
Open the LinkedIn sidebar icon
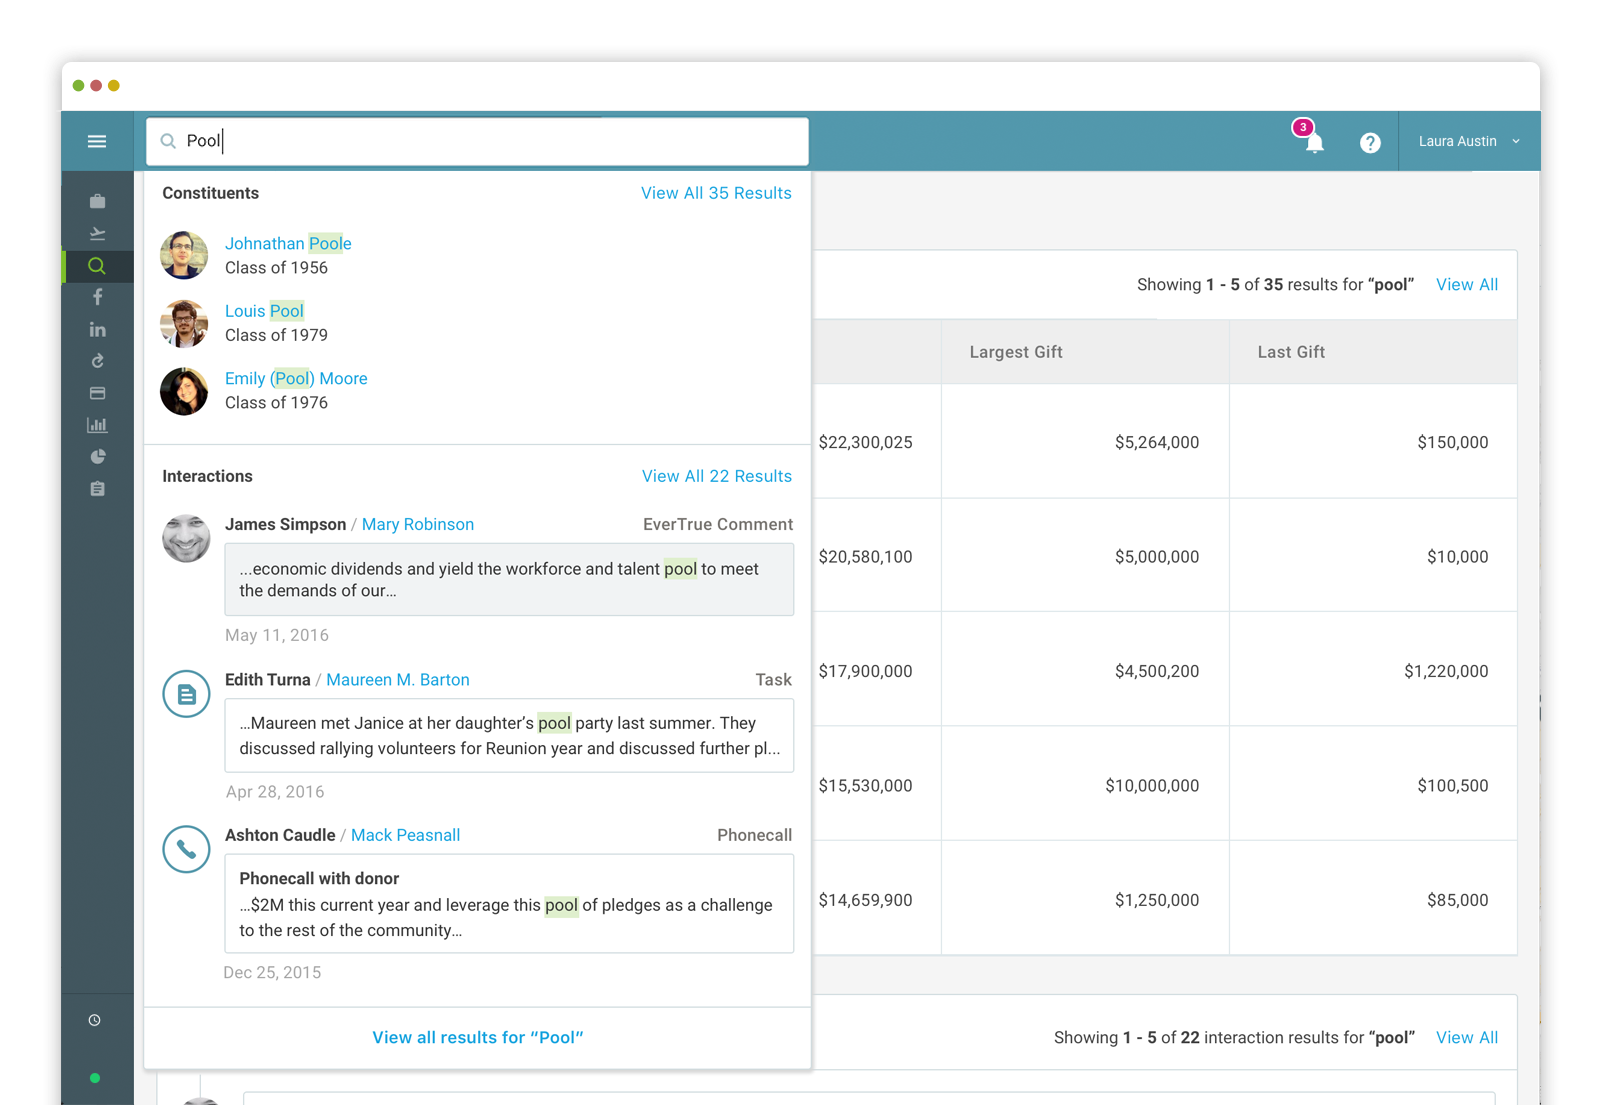pyautogui.click(x=97, y=329)
